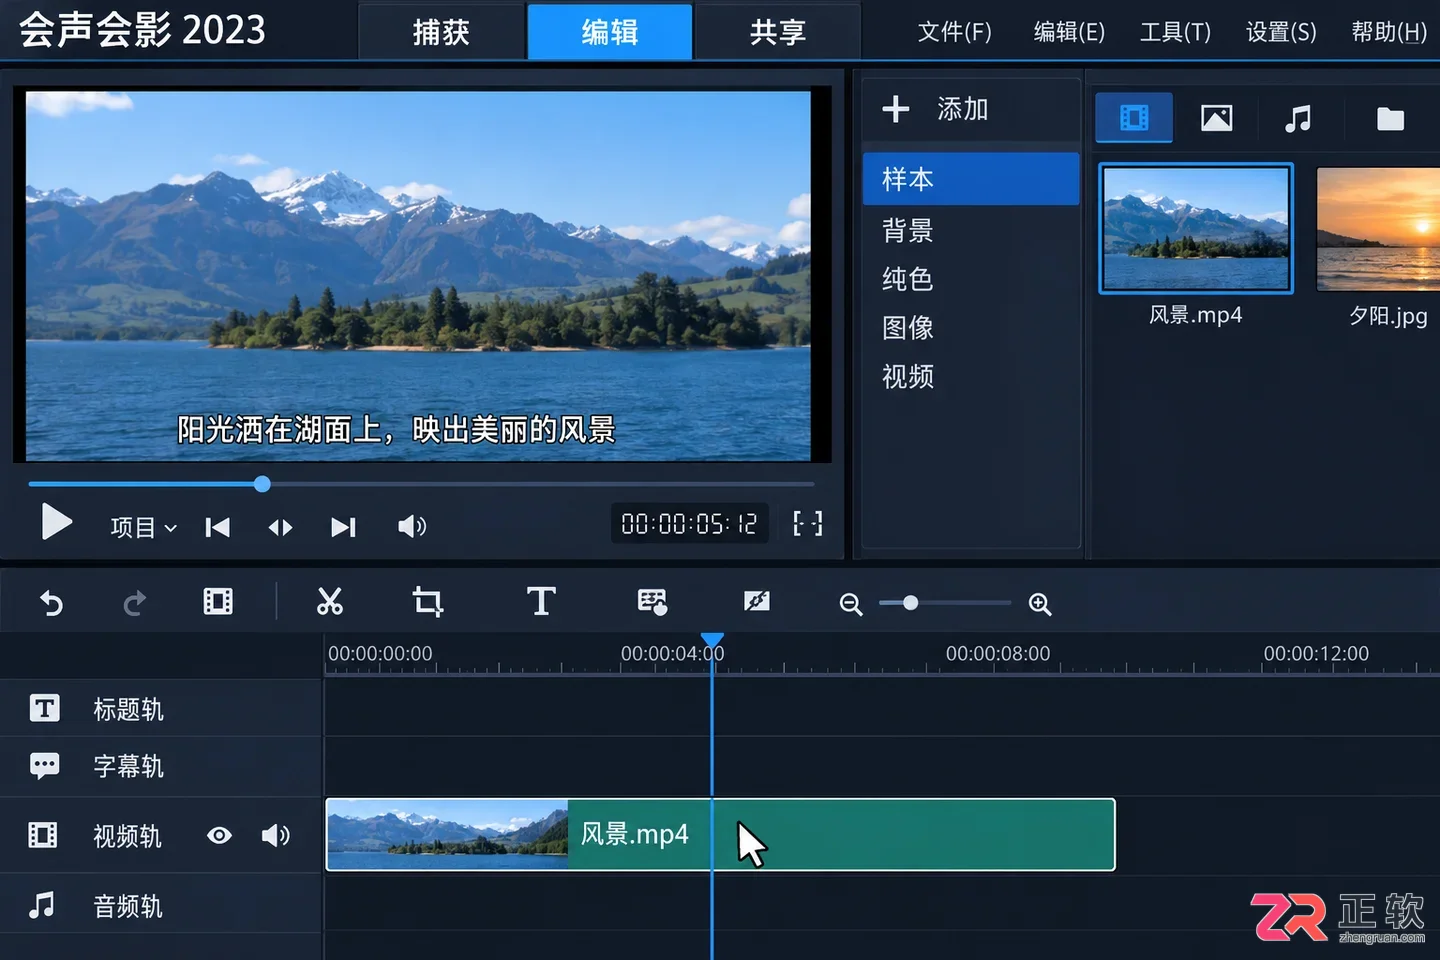Click the audio track music note icon
Screen dimensions: 1440x960
[42, 905]
